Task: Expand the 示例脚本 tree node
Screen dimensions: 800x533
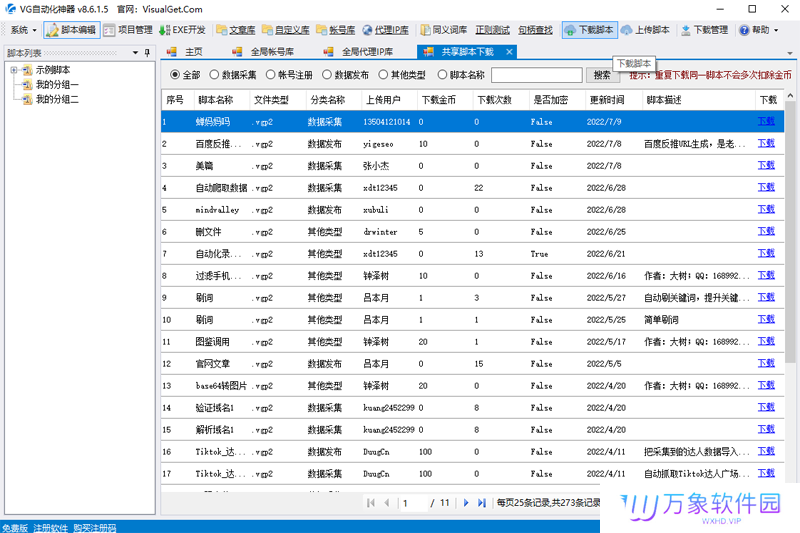Action: coord(14,70)
